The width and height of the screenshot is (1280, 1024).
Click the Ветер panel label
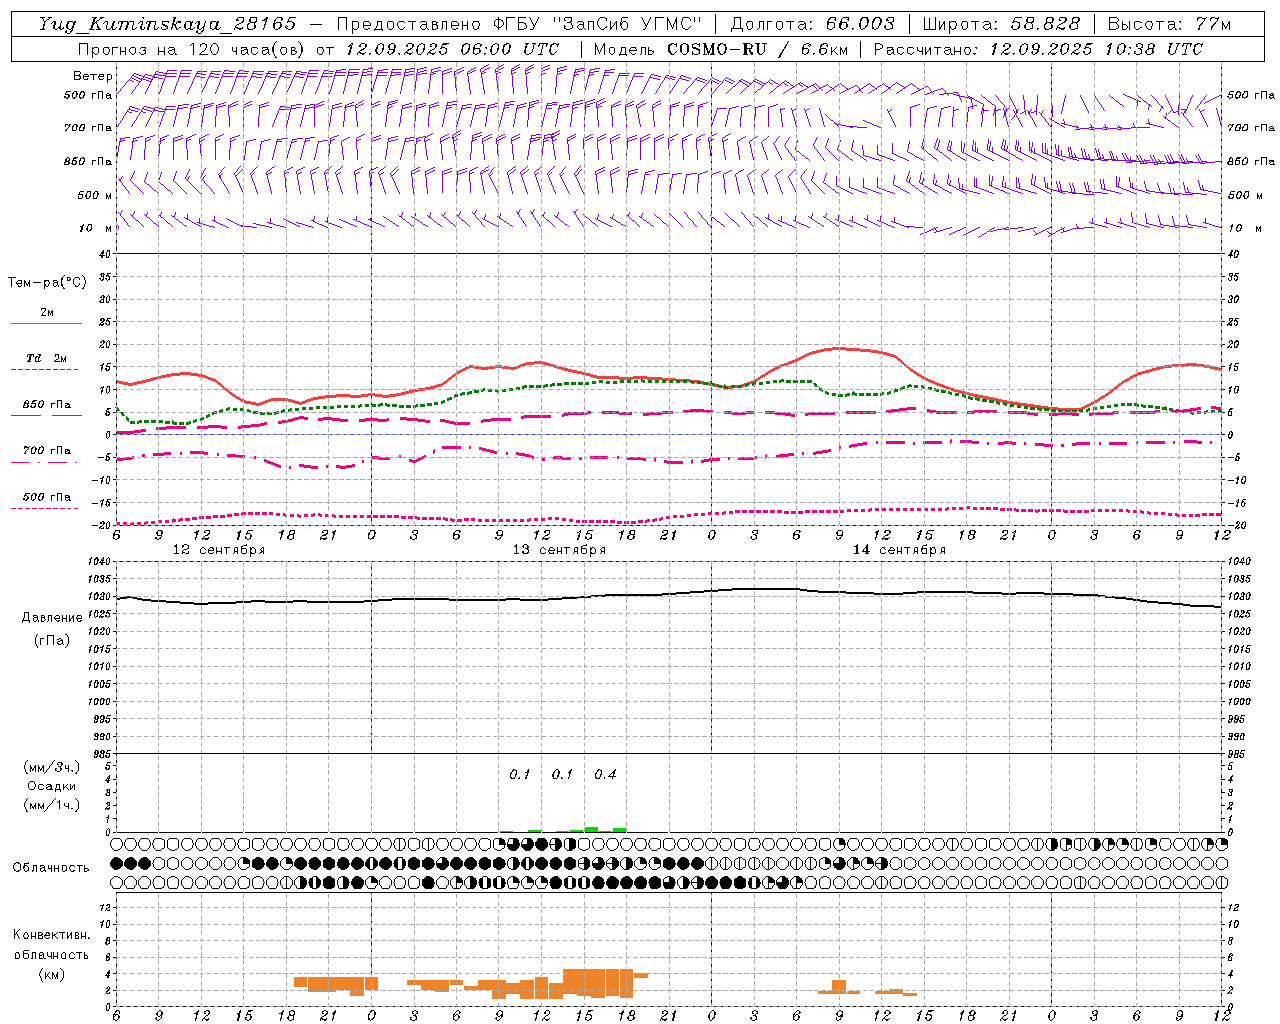tap(92, 76)
